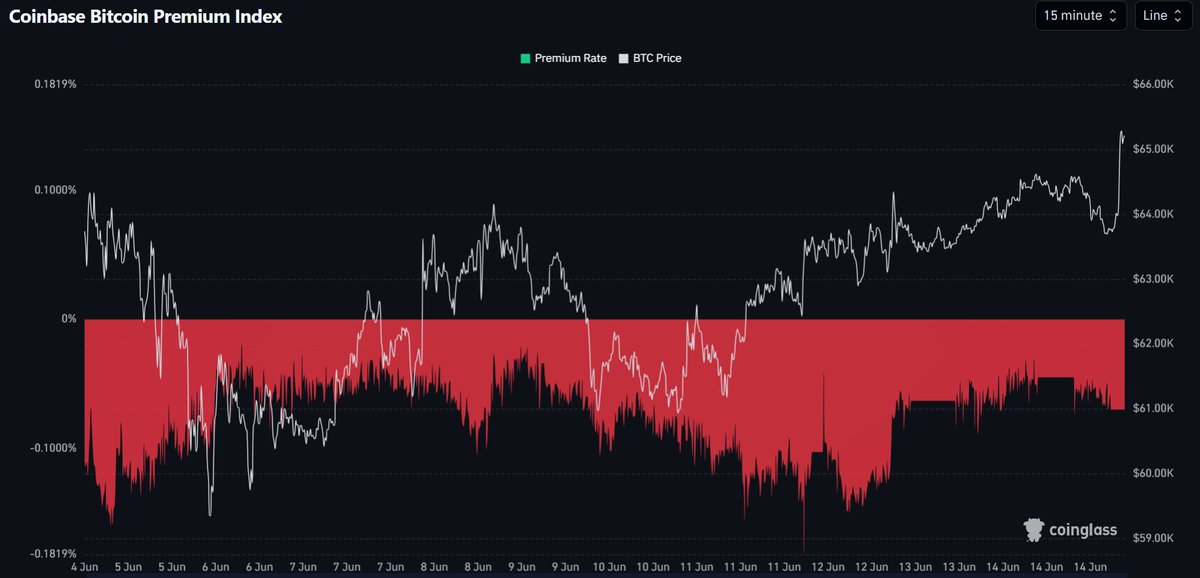Click the $63.00K price axis label

1152,279
